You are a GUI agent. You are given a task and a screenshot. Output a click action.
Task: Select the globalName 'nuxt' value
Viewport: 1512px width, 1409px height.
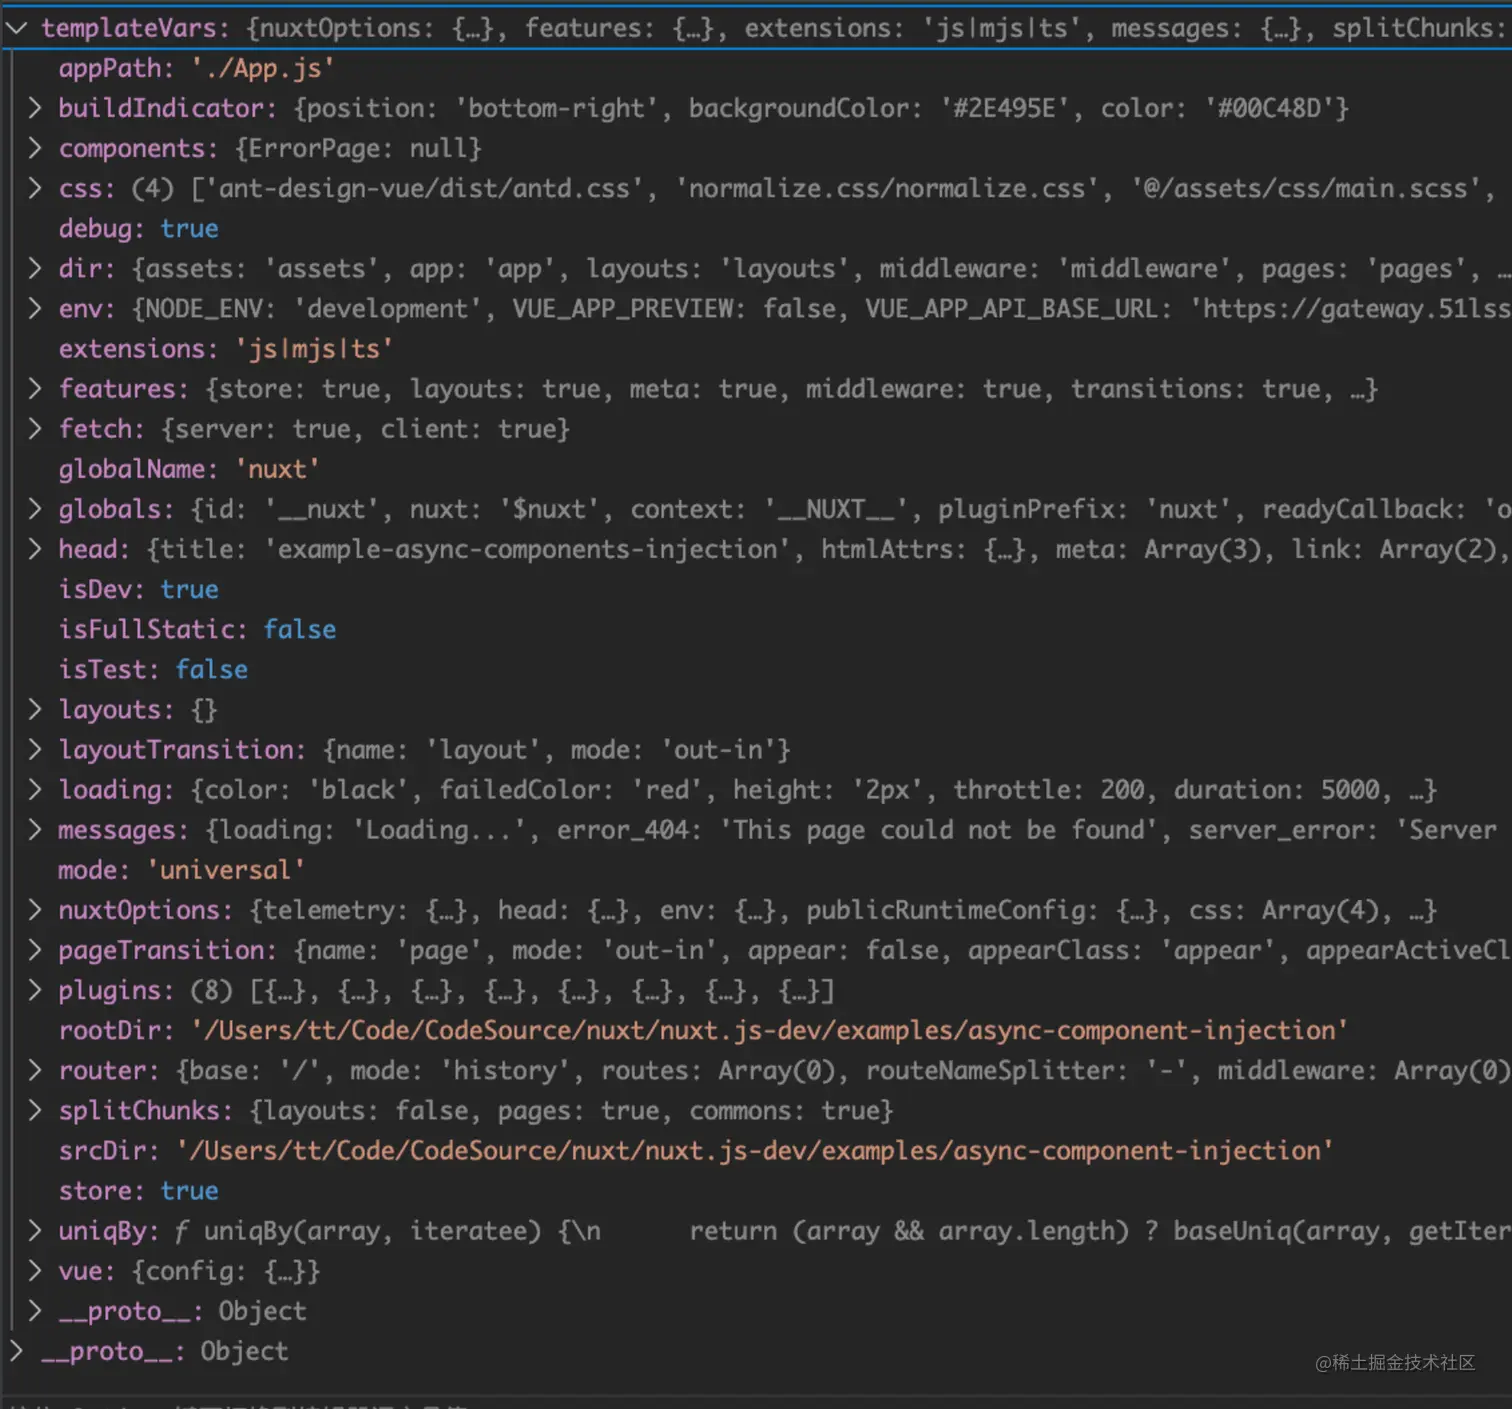point(277,469)
